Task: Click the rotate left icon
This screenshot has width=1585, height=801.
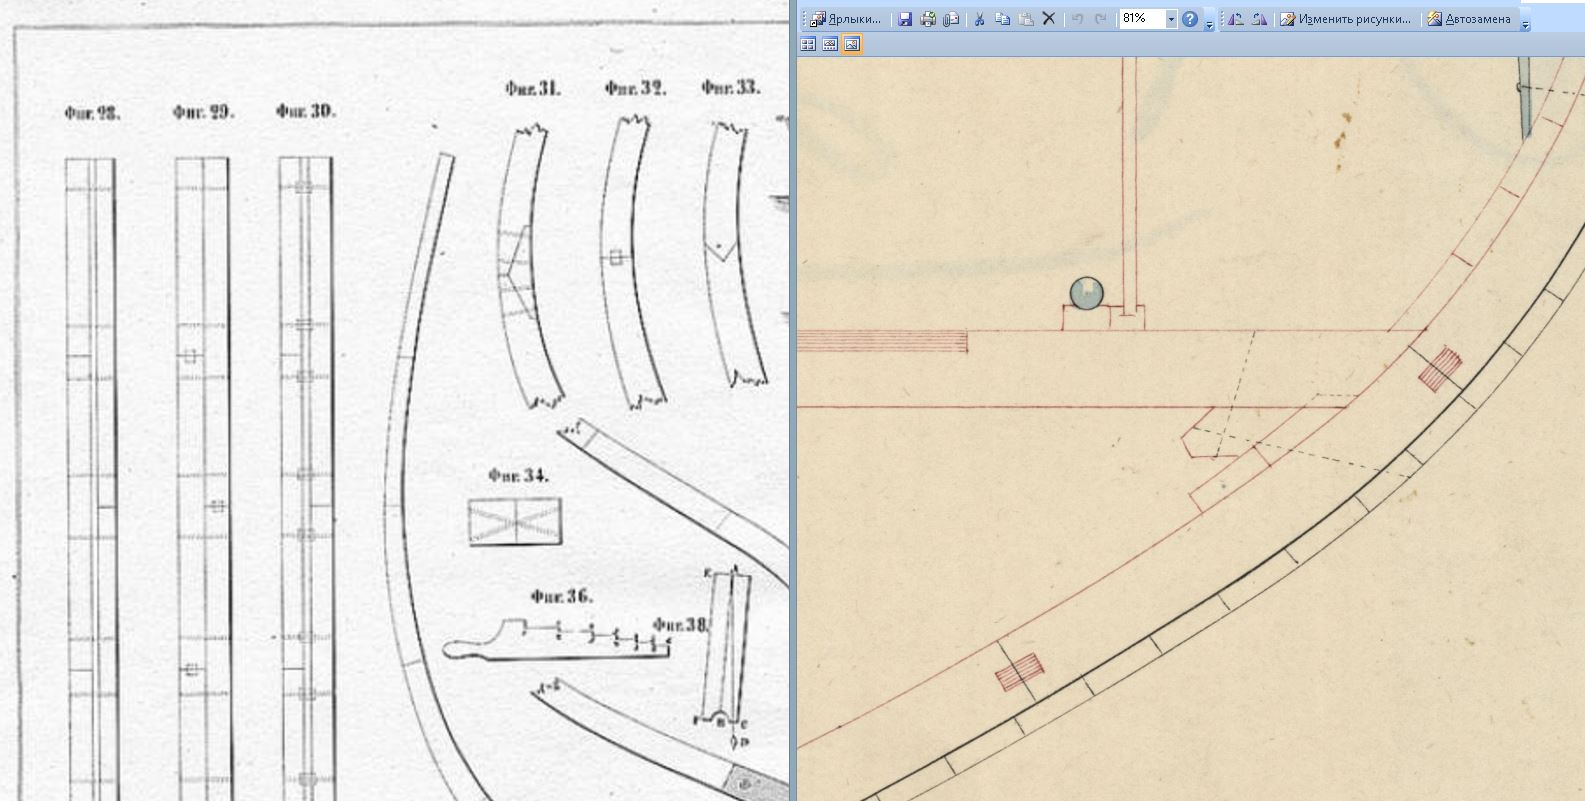Action: click(x=1236, y=19)
